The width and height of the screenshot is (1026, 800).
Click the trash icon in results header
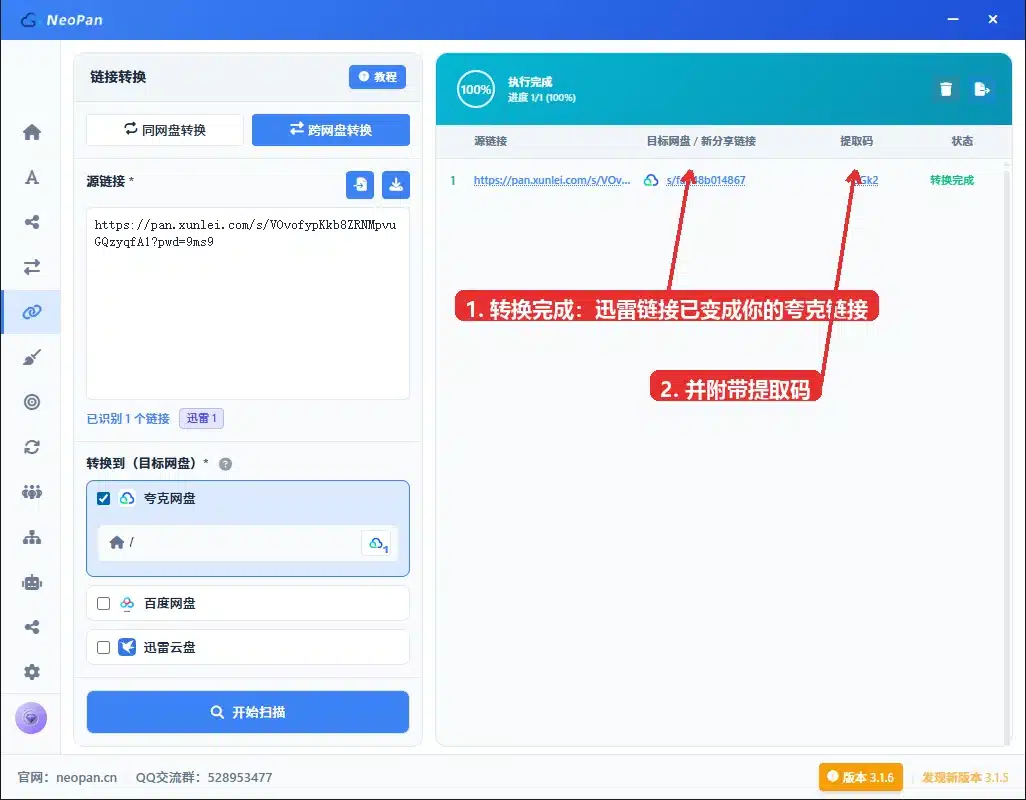point(946,89)
